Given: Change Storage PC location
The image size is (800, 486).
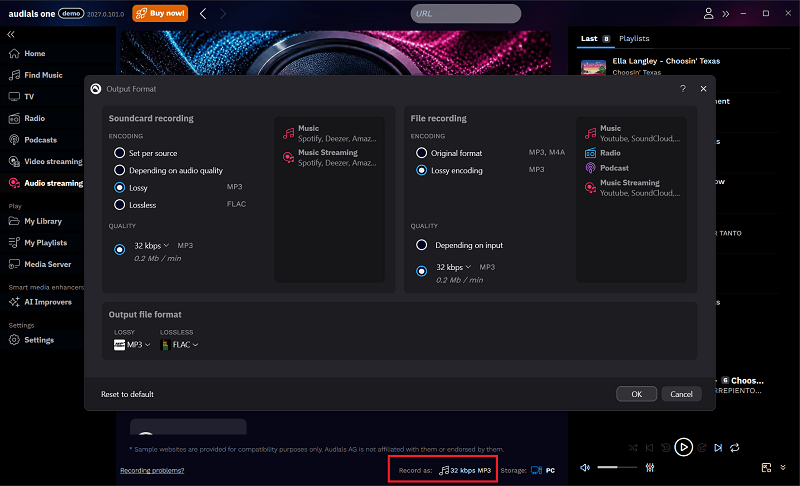Looking at the screenshot, I should click(543, 470).
